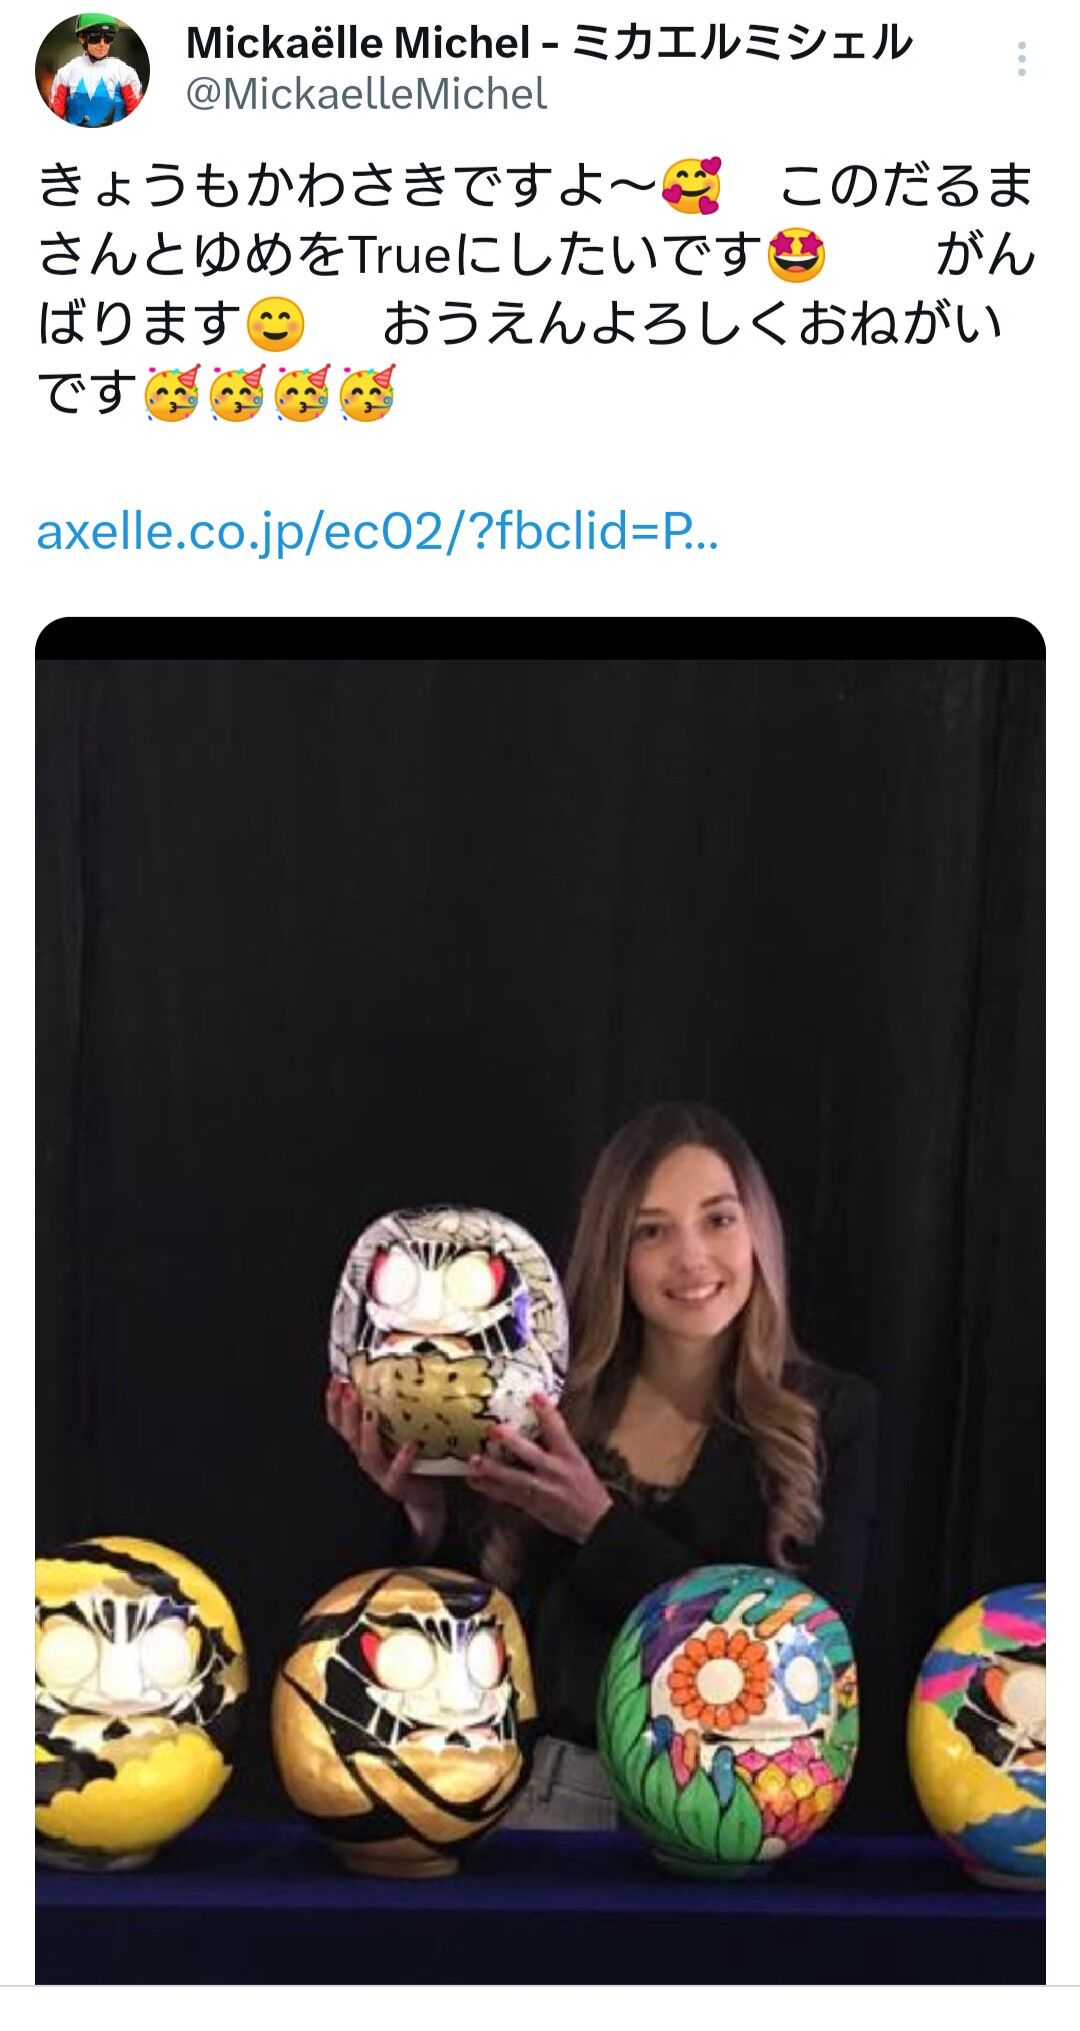Click the first party face emoji
This screenshot has height=2031, width=1080.
(x=173, y=393)
